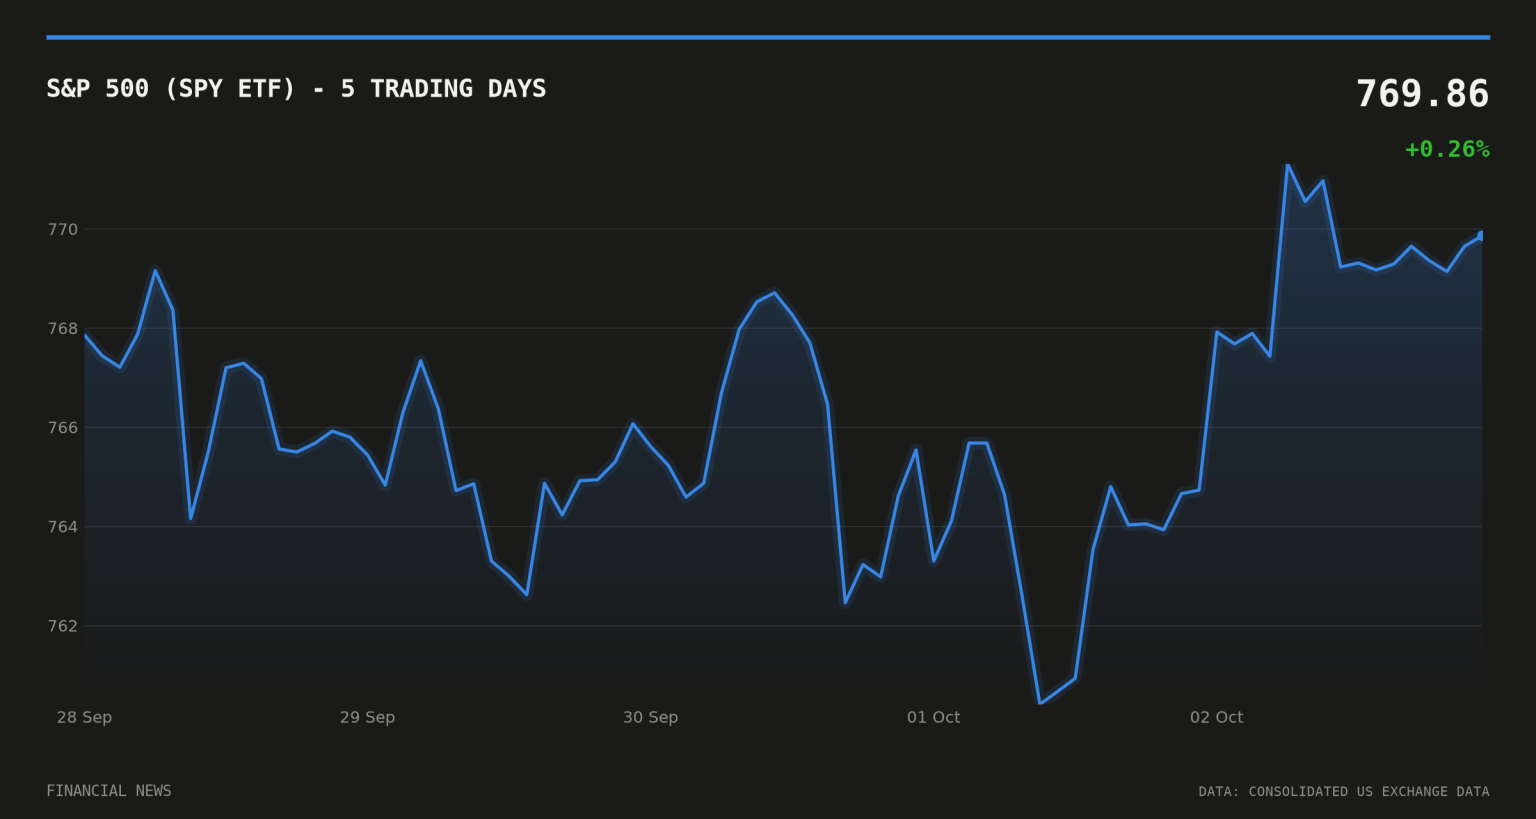This screenshot has height=819, width=1536.
Task: Click the 770 y-axis label
Action: point(63,230)
